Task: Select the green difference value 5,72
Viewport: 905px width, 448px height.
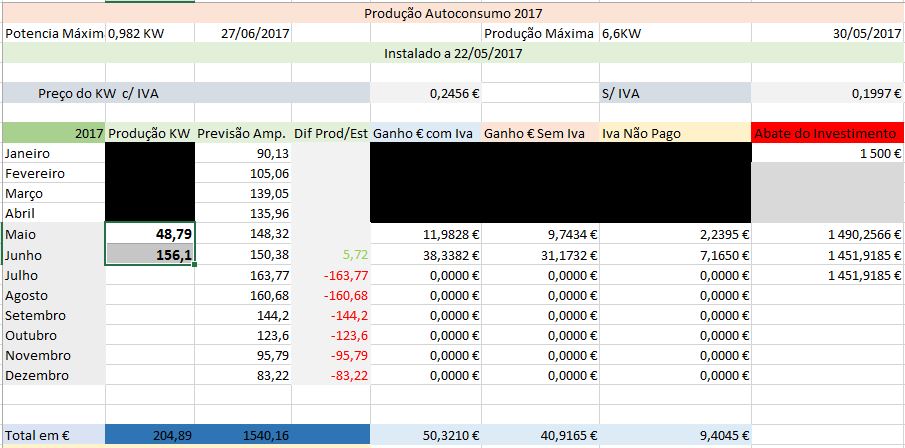Action: coord(331,255)
